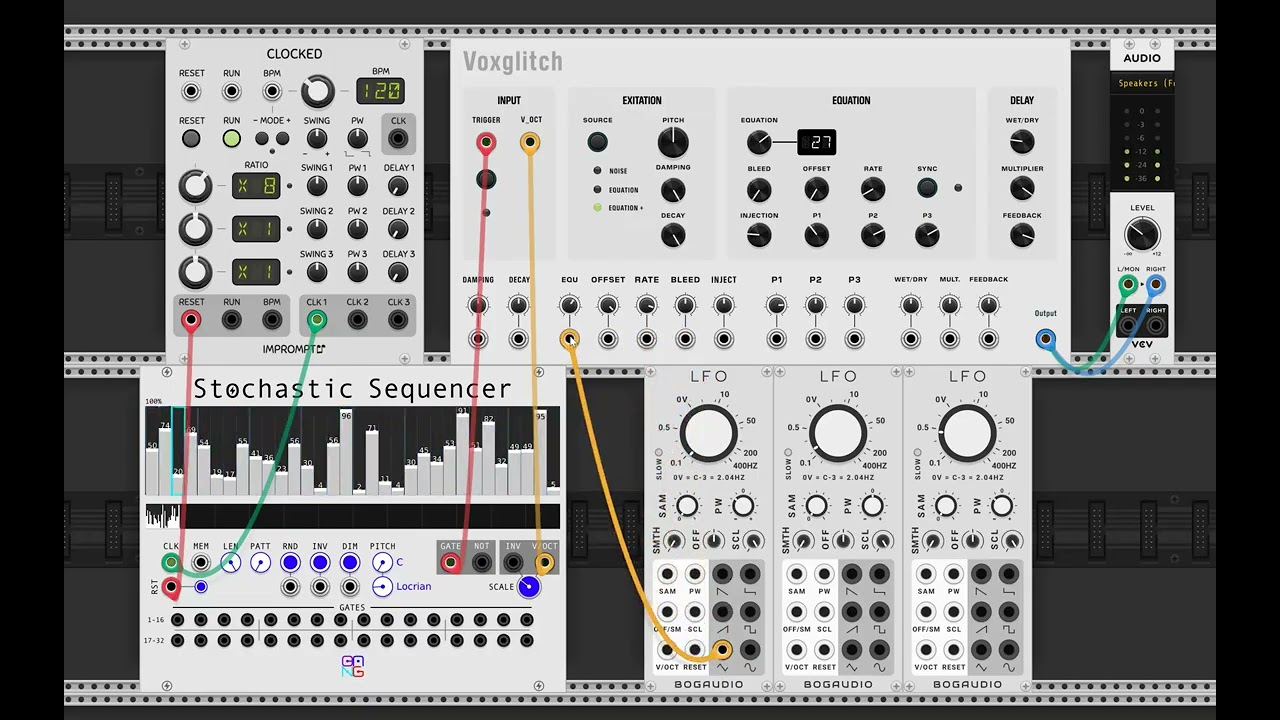This screenshot has width=1280, height=720.
Task: Toggle the INV button next to RND
Action: tap(320, 563)
